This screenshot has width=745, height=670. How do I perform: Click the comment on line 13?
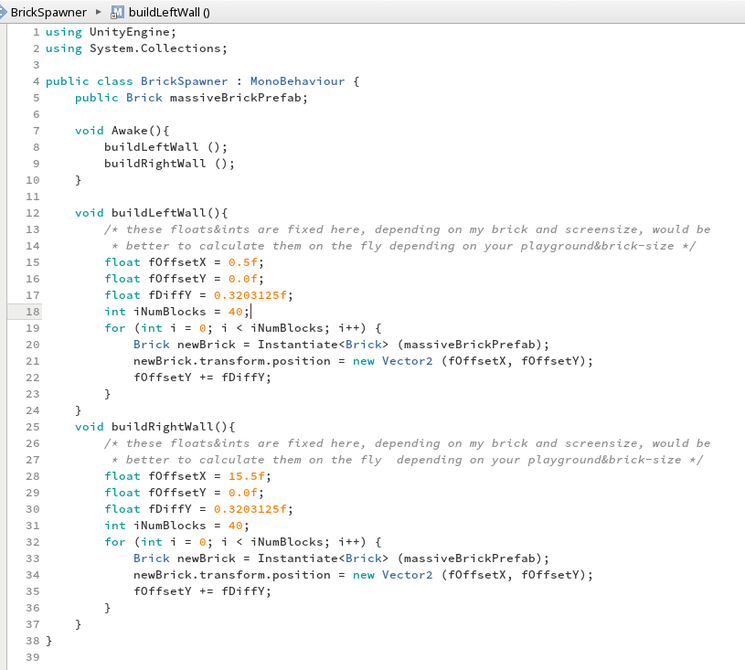click(x=407, y=230)
